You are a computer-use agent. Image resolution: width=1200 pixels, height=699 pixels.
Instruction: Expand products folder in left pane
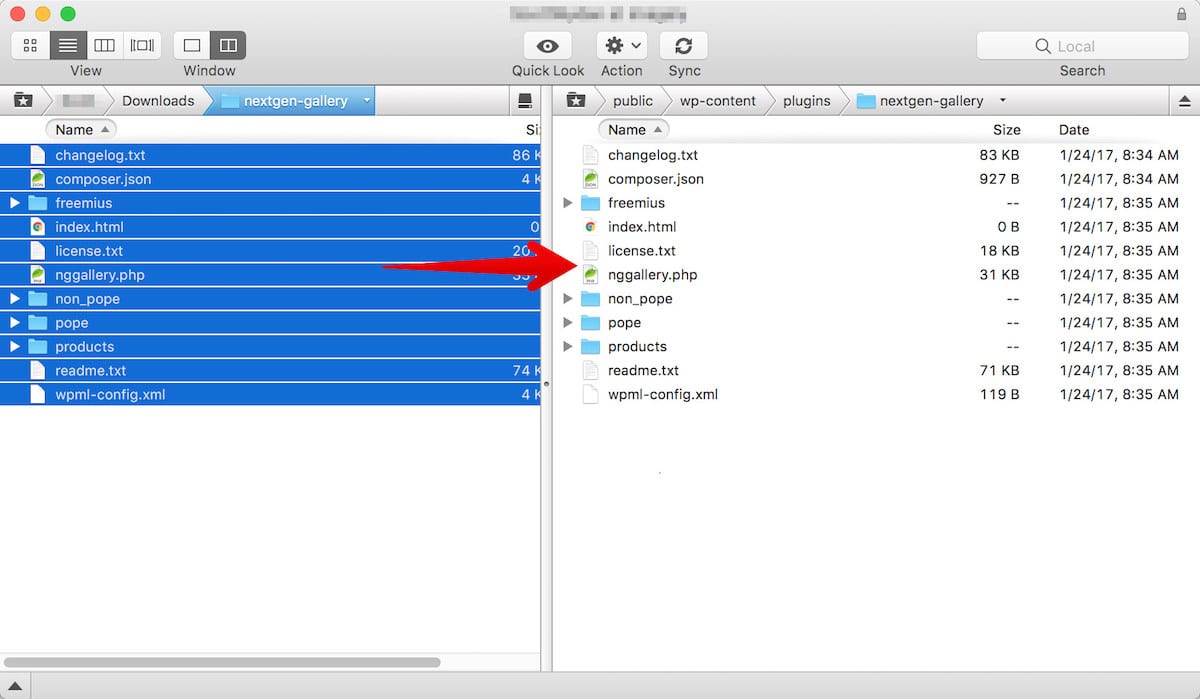[x=15, y=347]
